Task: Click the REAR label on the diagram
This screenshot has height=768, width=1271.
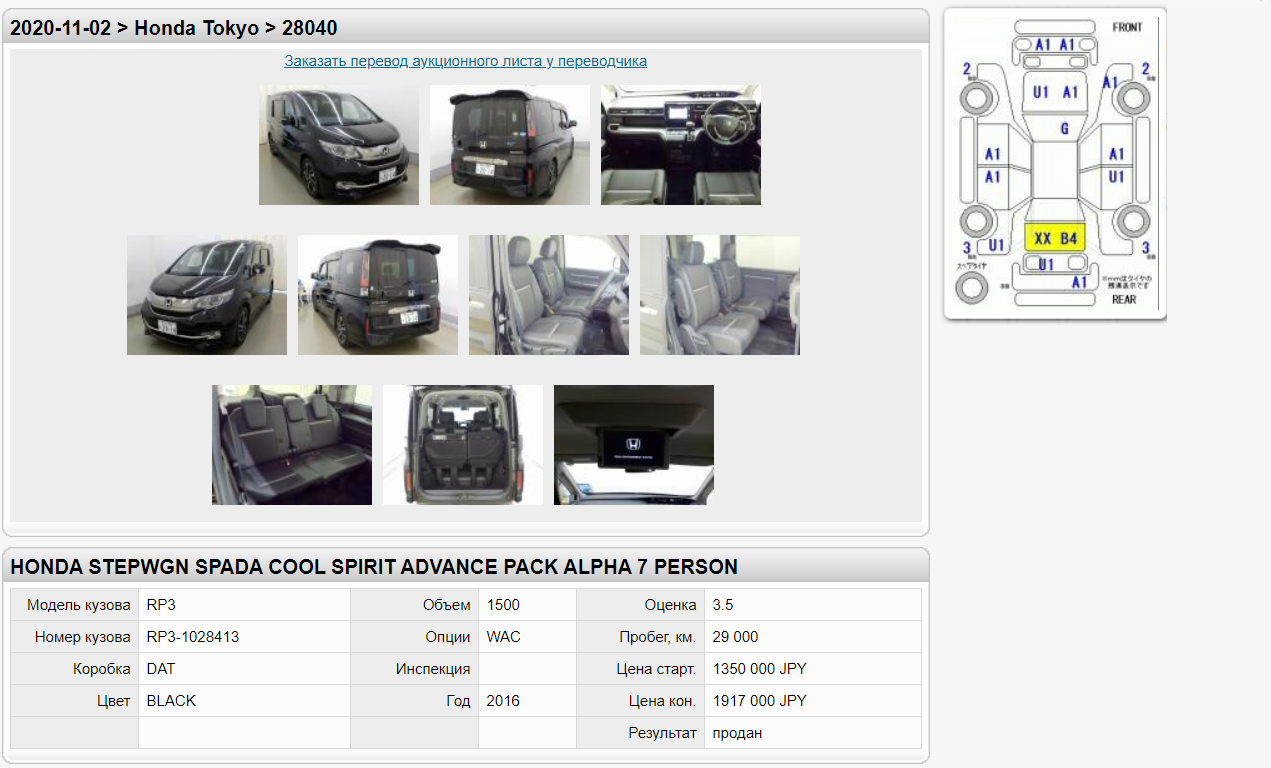Action: tap(1124, 299)
